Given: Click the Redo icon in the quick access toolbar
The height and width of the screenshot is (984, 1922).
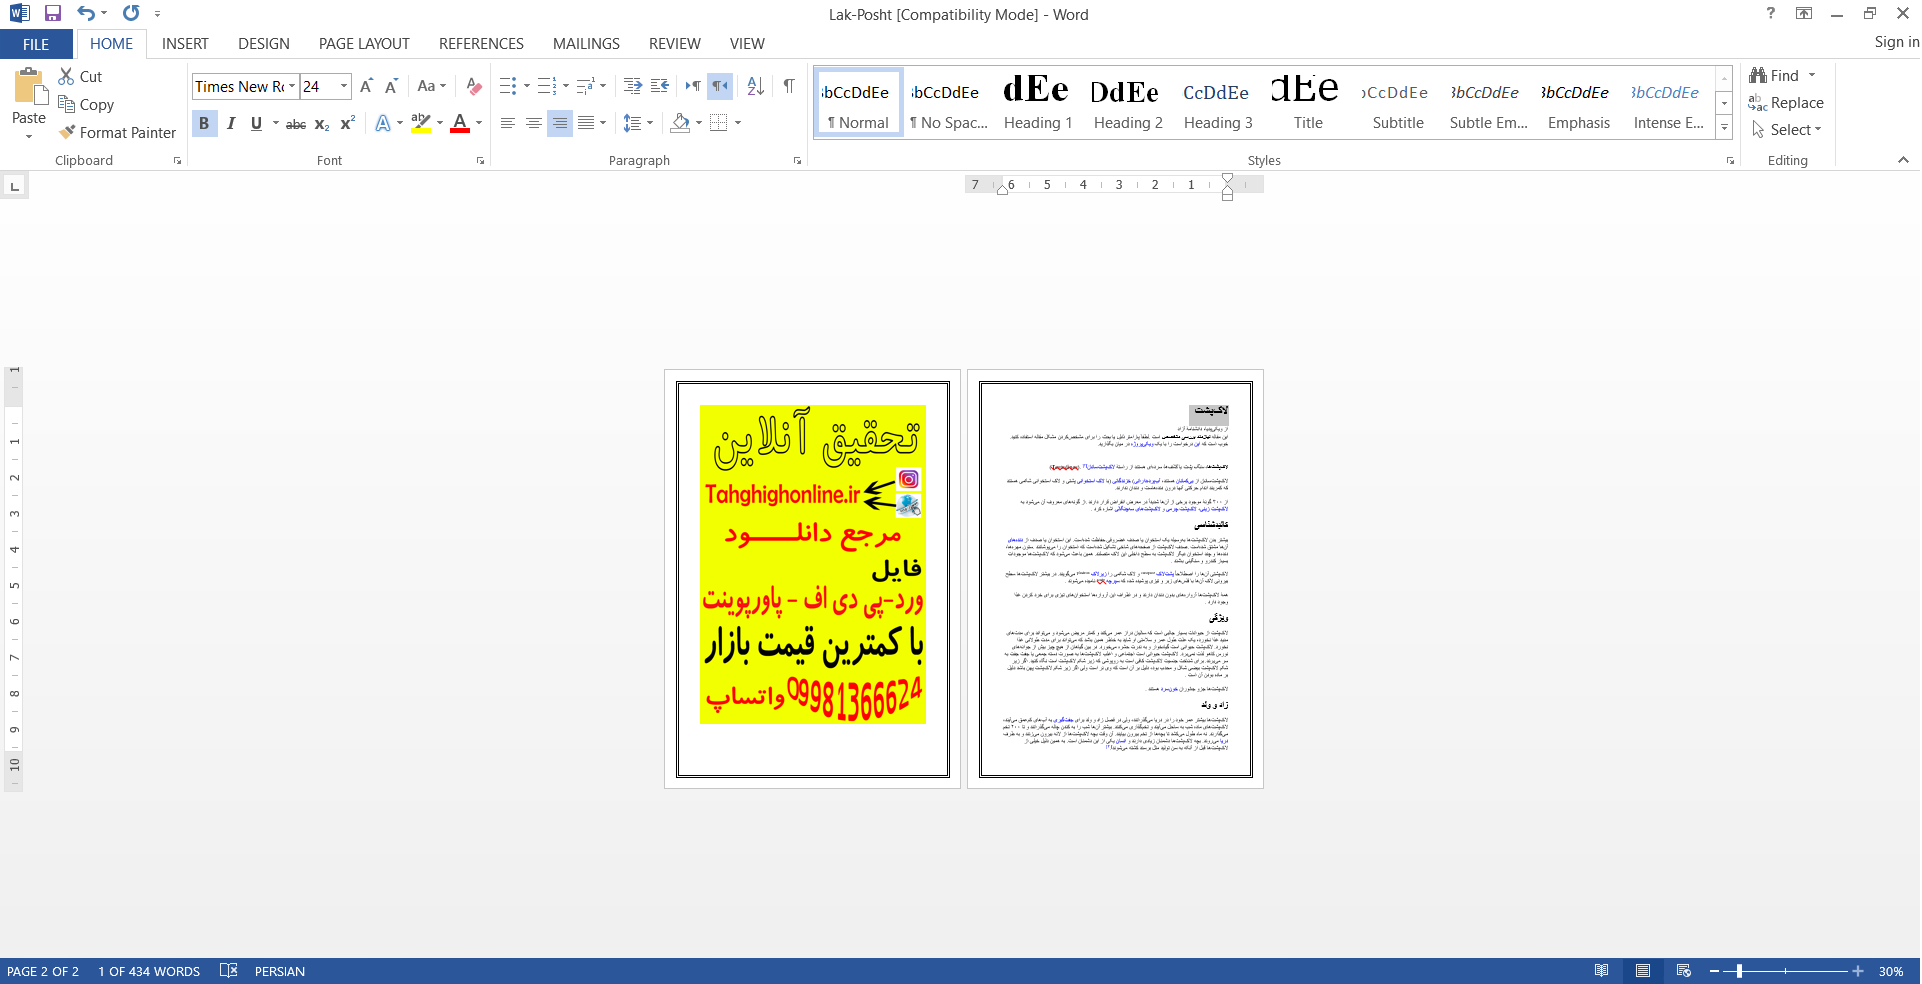Looking at the screenshot, I should pos(131,14).
